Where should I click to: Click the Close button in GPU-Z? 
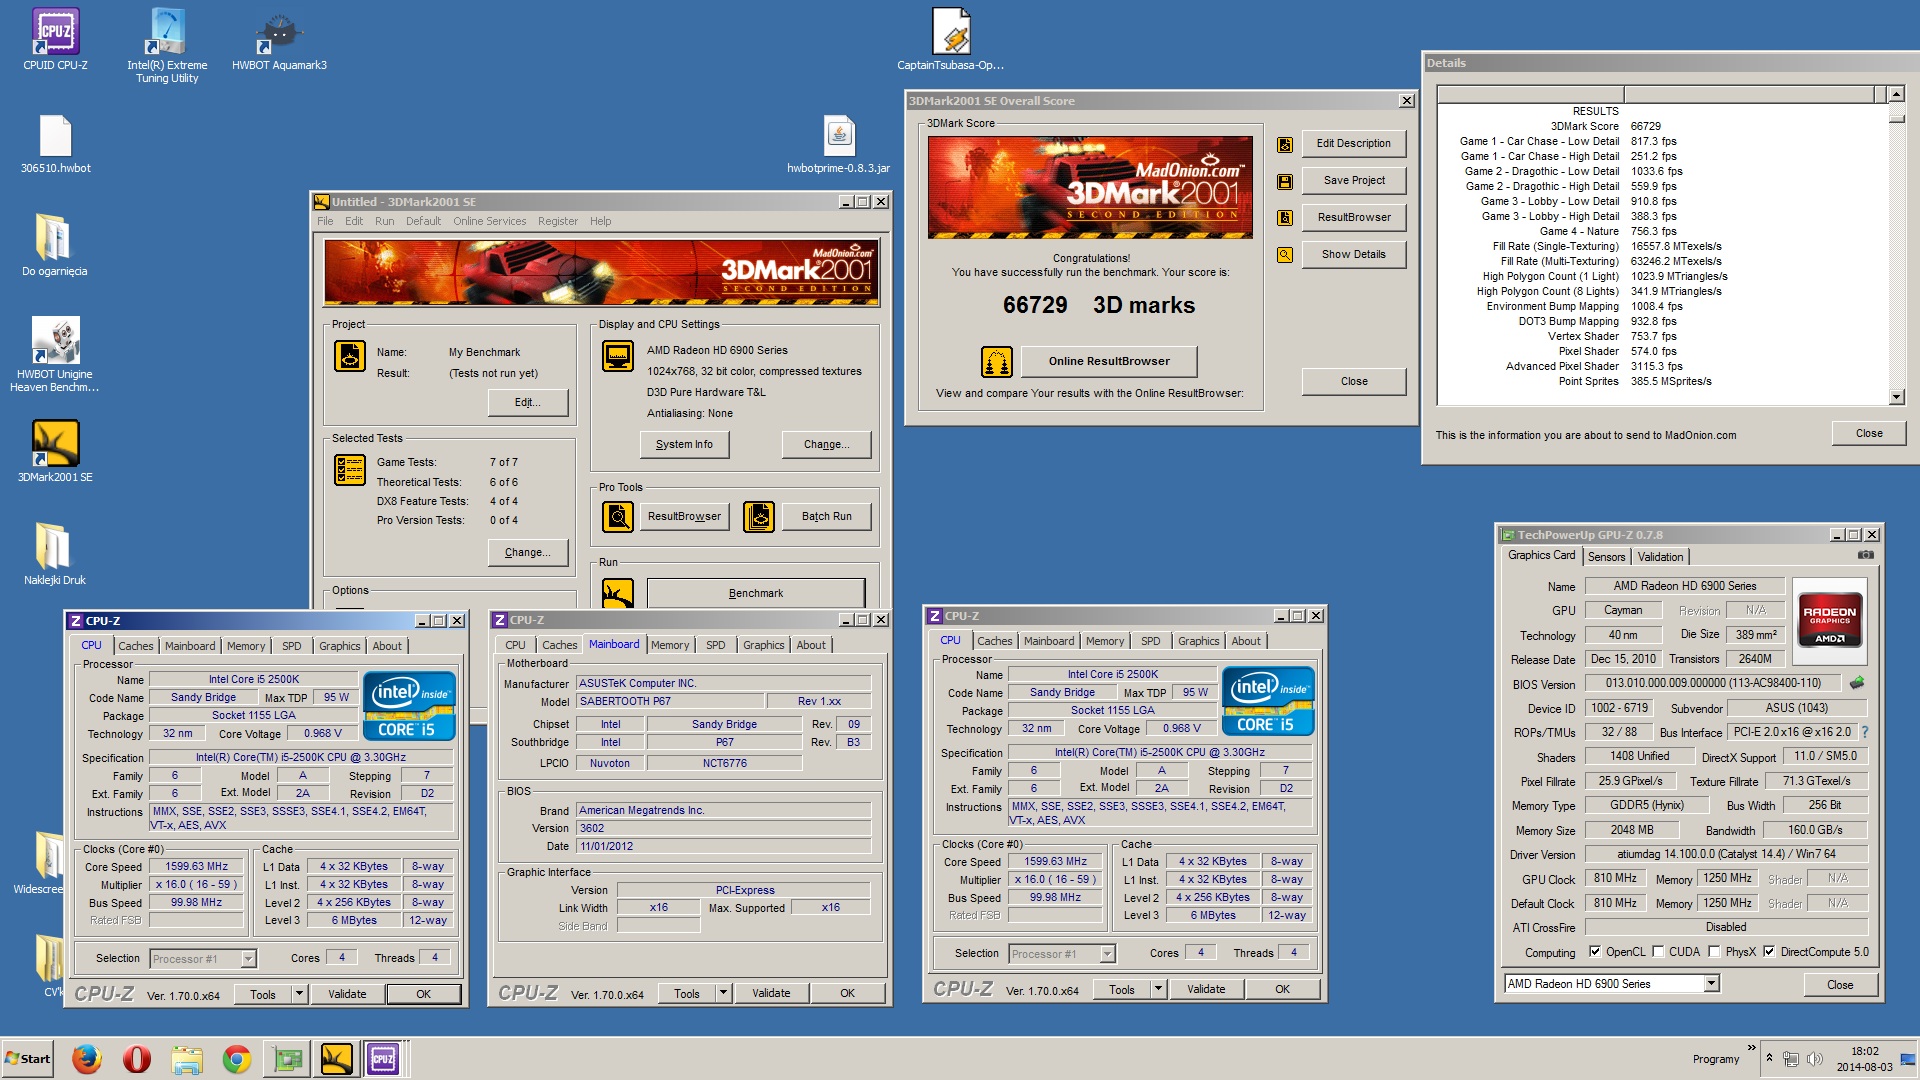pyautogui.click(x=1840, y=985)
